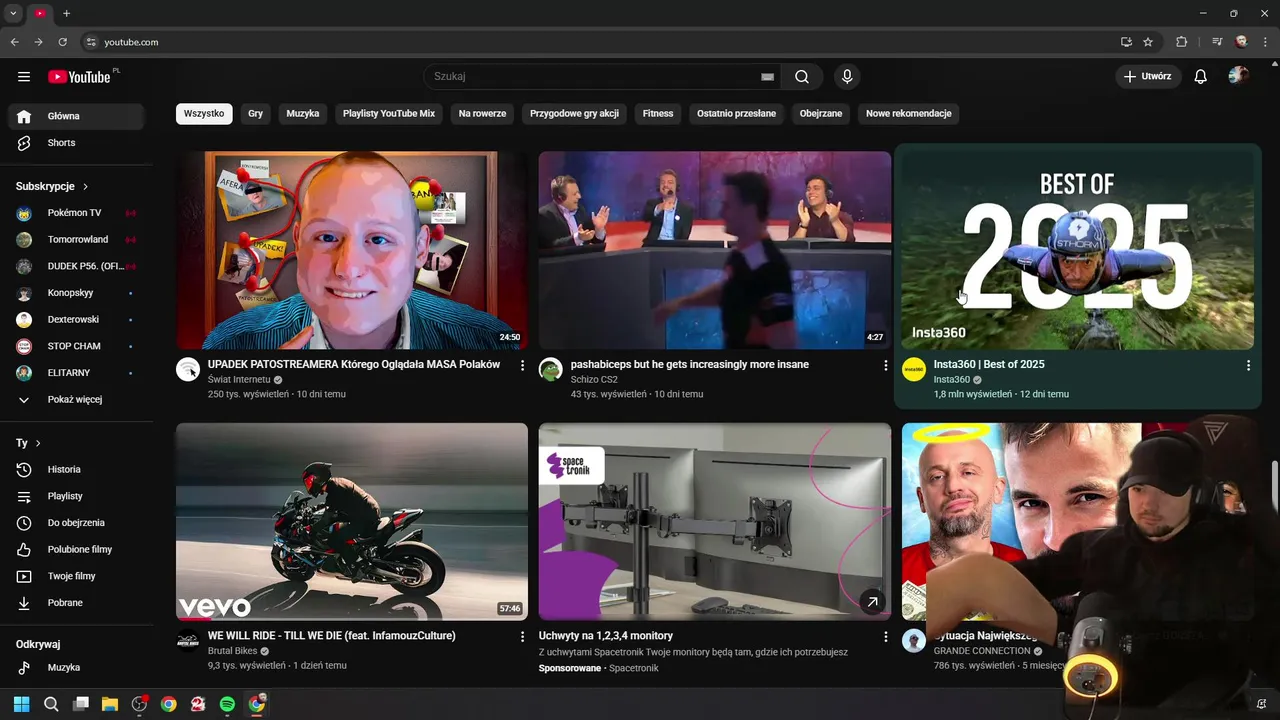The width and height of the screenshot is (1280, 720).
Task: Open Twoje filmy in sidebar
Action: [x=76, y=576]
